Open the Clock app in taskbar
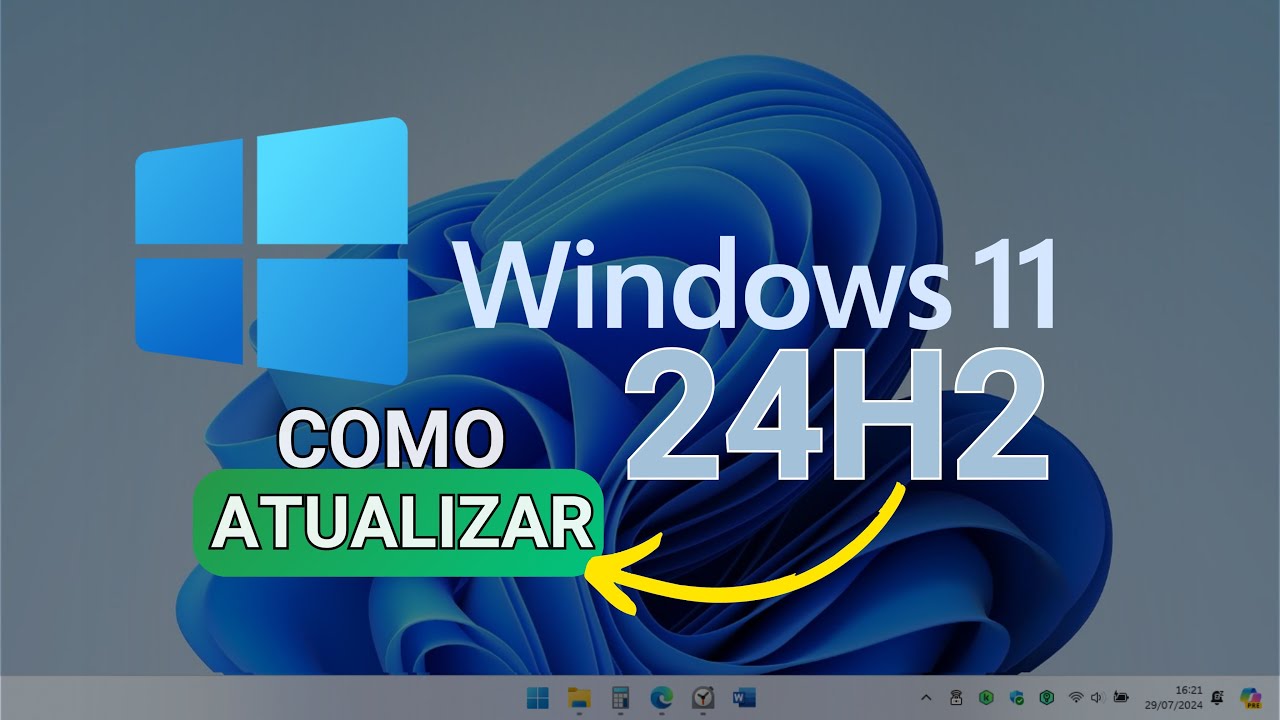This screenshot has width=1280, height=720. [x=703, y=697]
